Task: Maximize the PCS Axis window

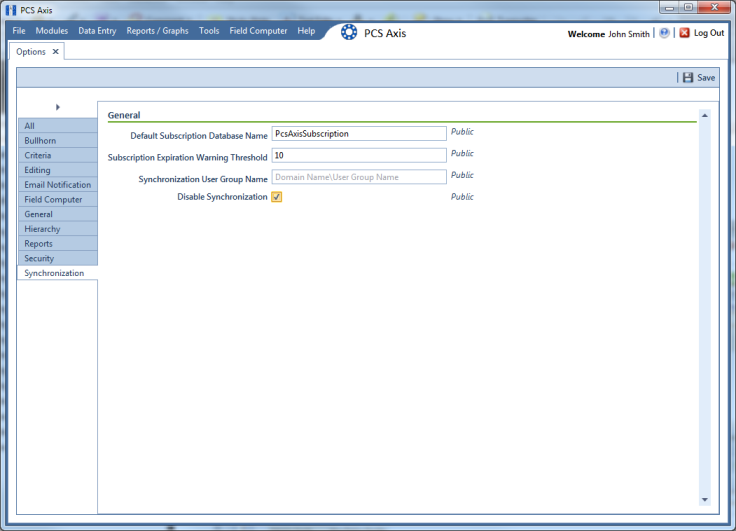Action: (x=688, y=8)
